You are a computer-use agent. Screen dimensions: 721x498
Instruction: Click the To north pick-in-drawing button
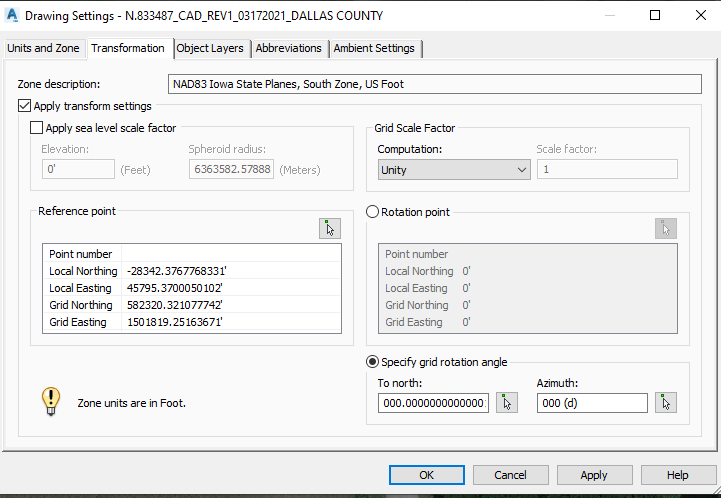click(507, 403)
